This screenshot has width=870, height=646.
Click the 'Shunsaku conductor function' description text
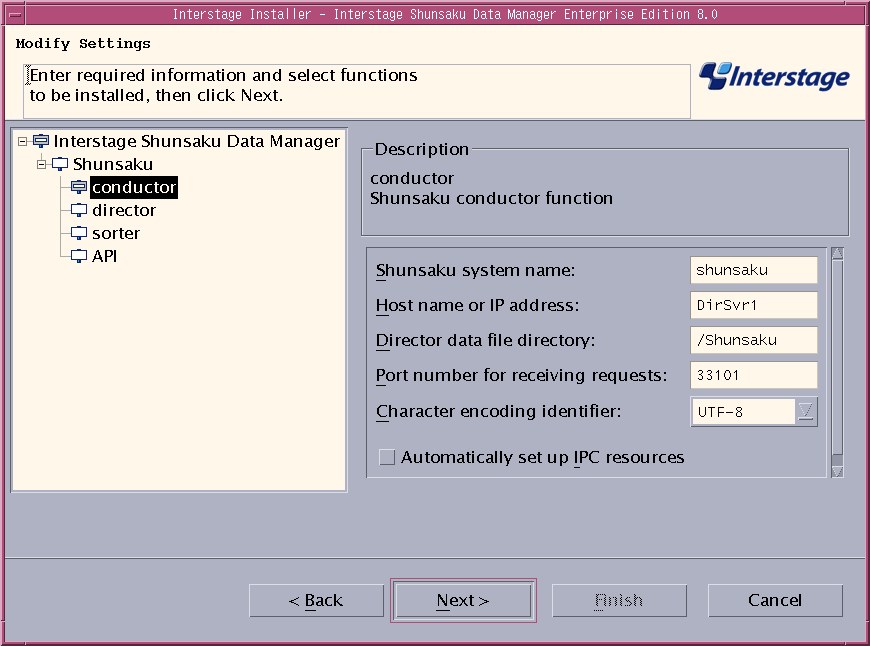(491, 198)
